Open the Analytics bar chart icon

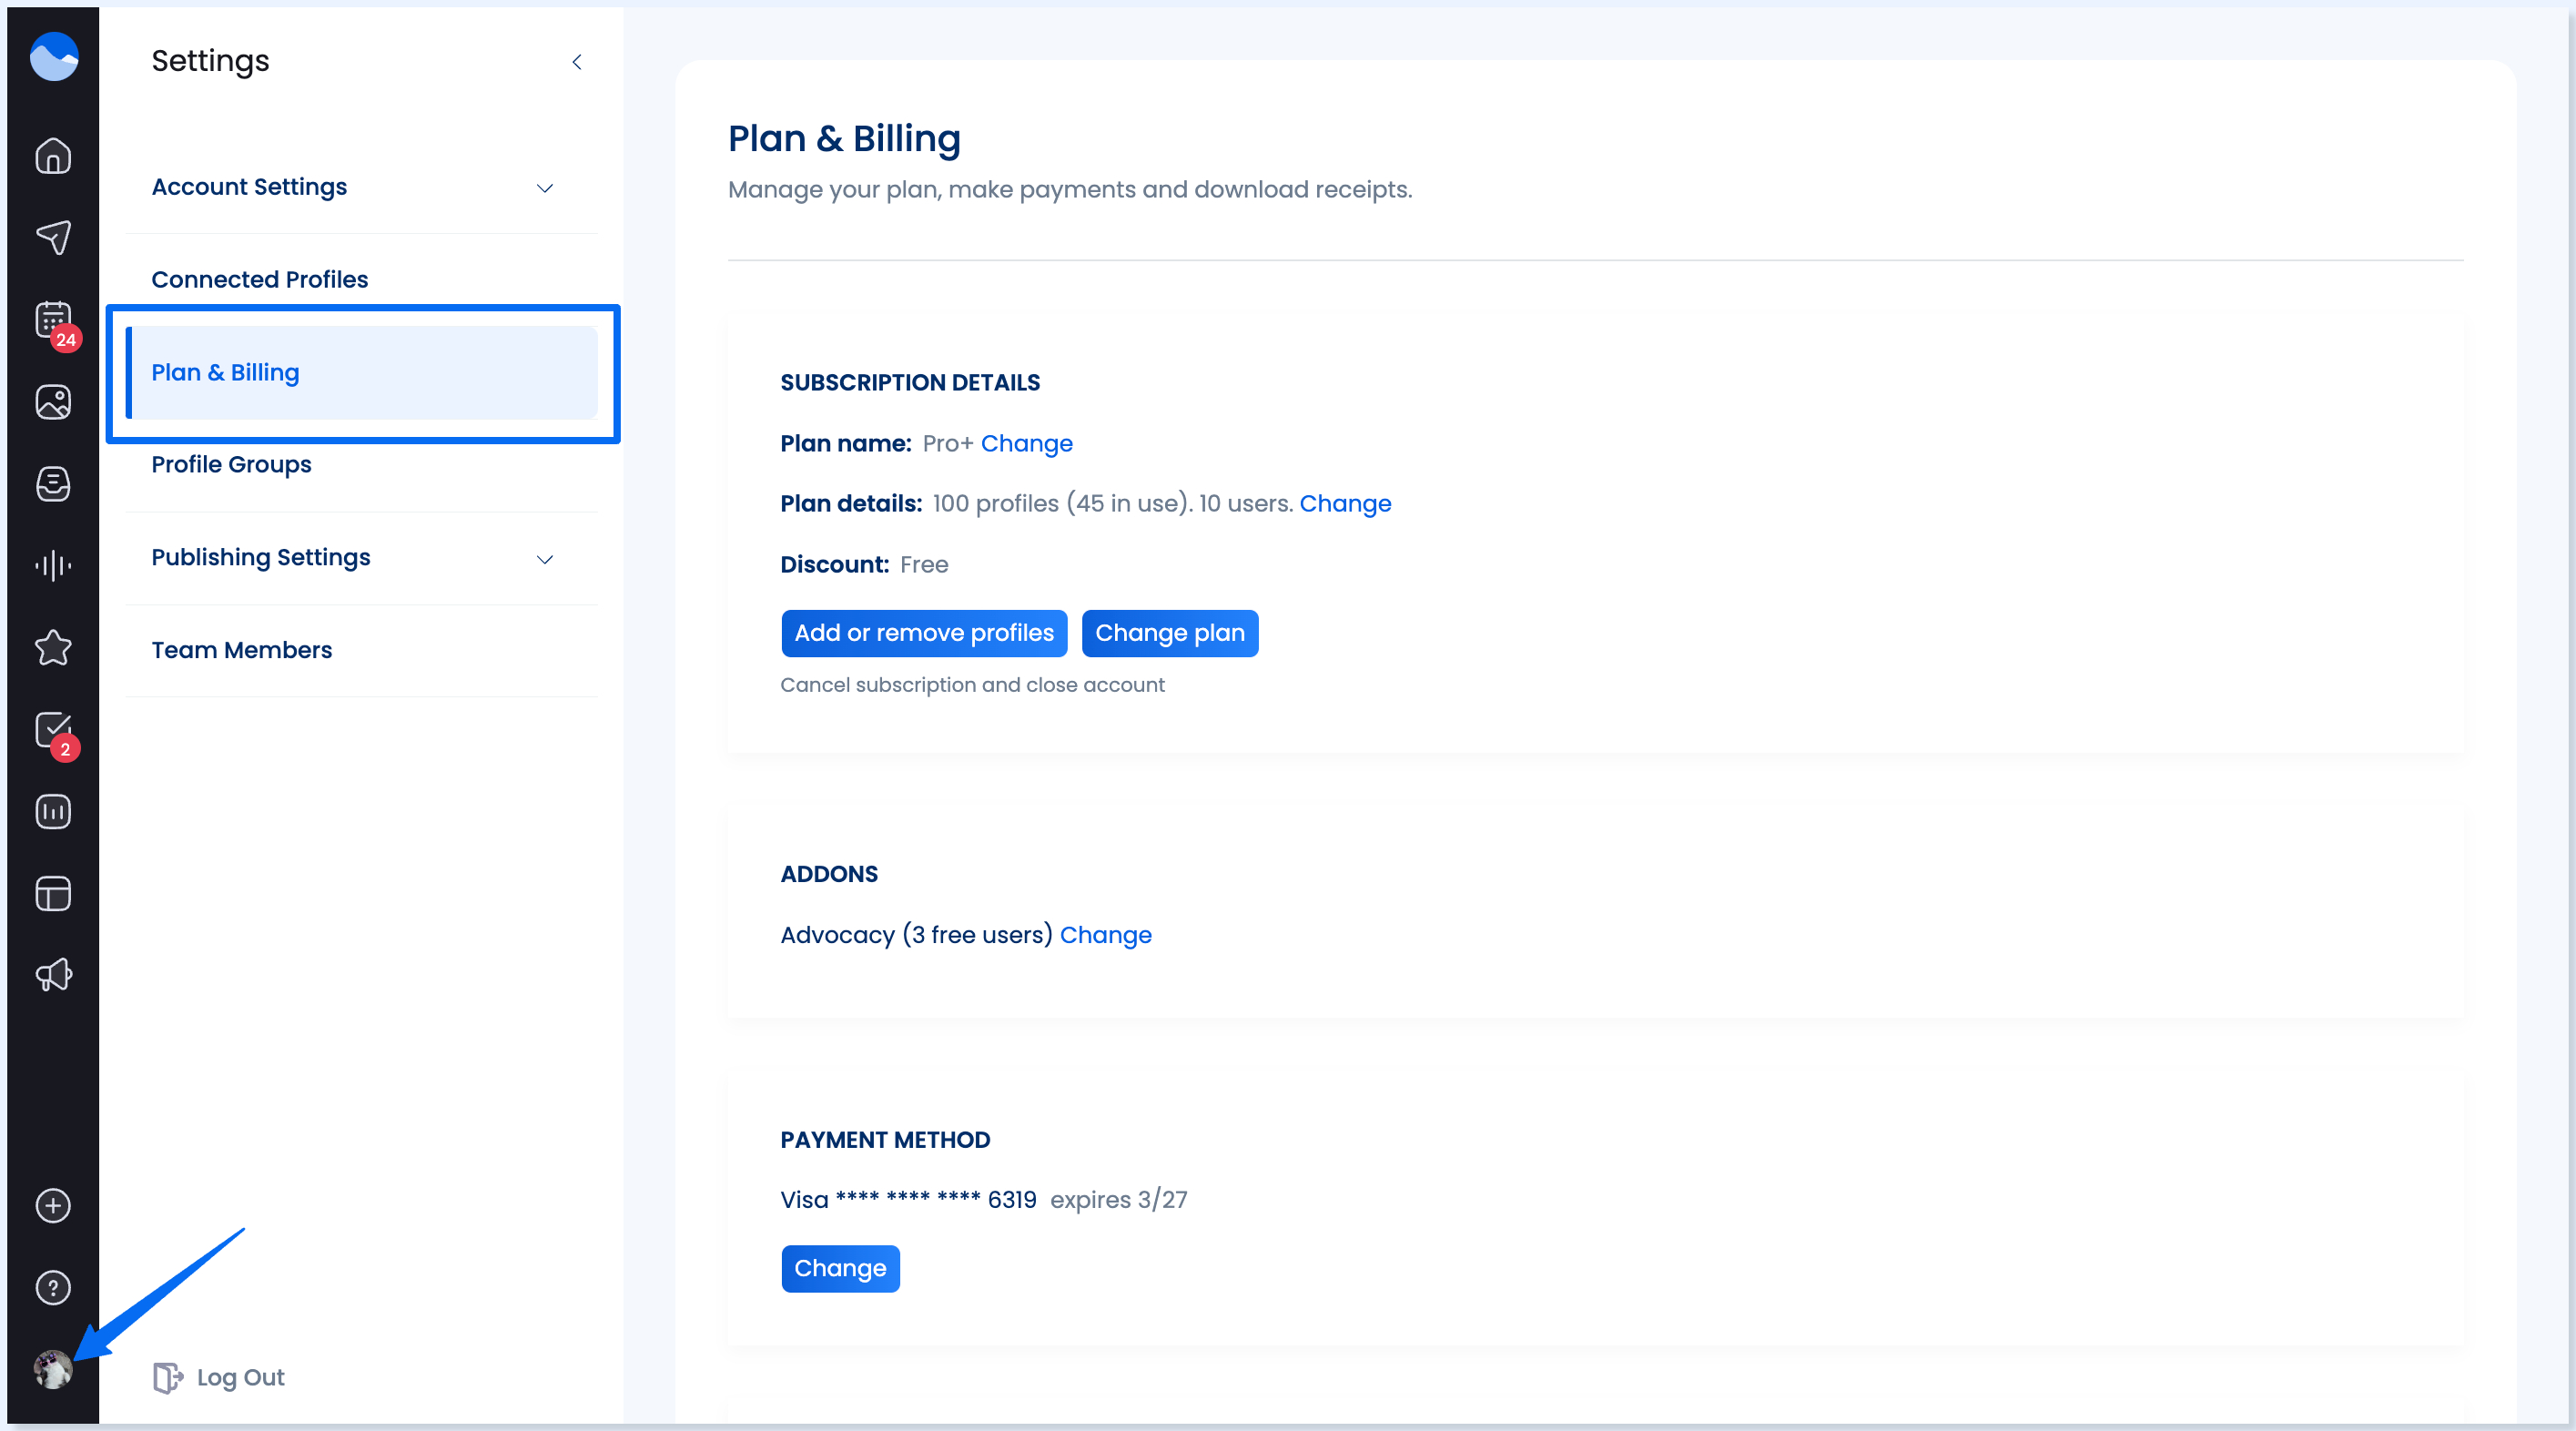click(x=53, y=811)
